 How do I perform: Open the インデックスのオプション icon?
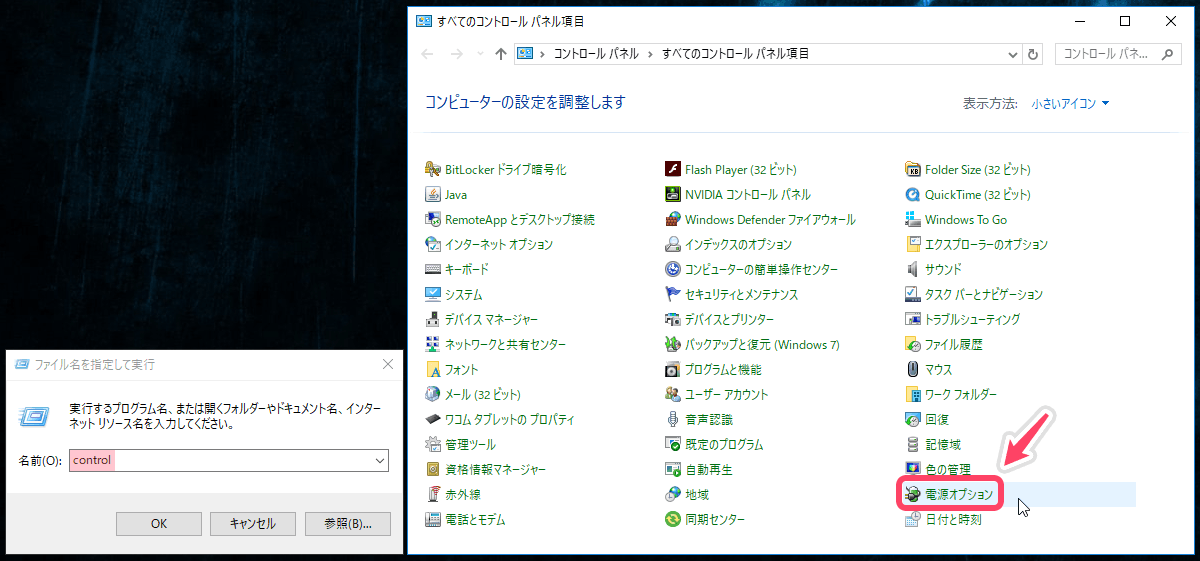[673, 245]
